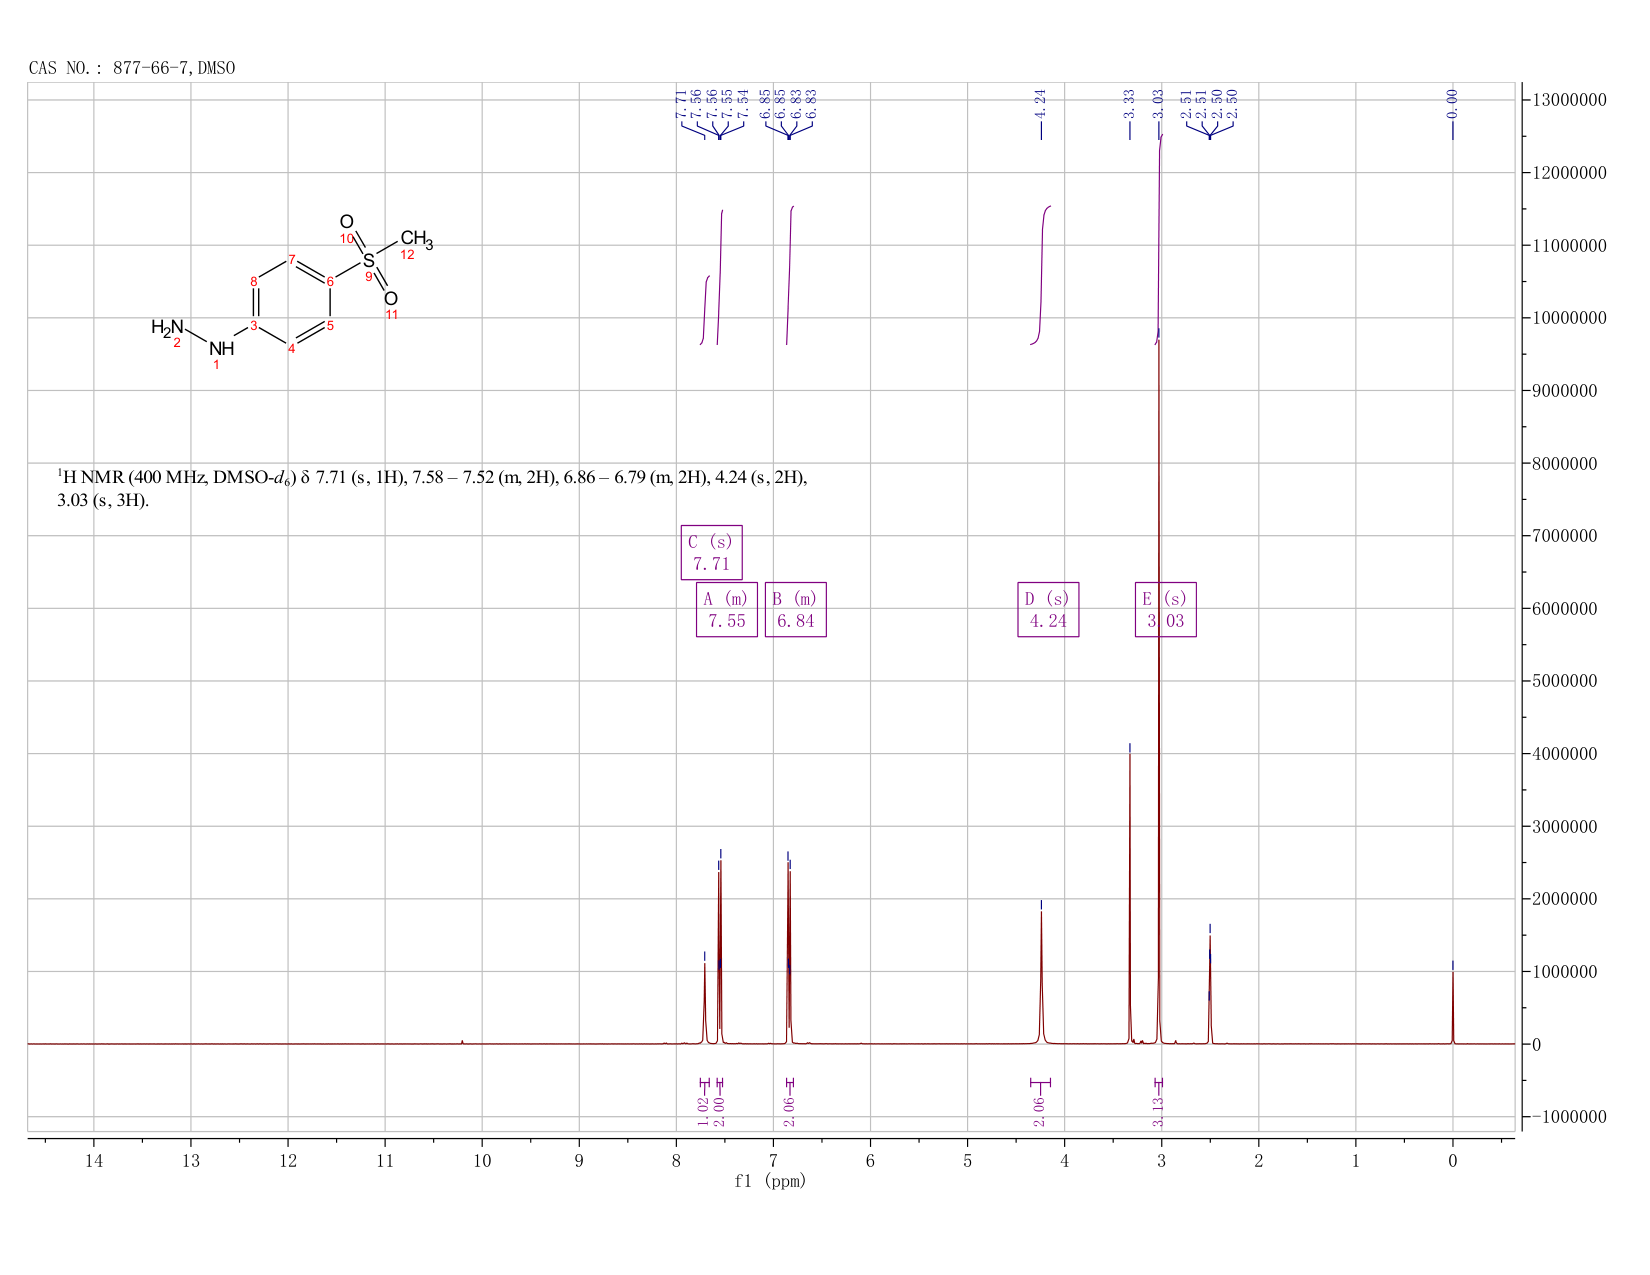Click the 1H NMR report text line
The image size is (1650, 1275).
(432, 488)
